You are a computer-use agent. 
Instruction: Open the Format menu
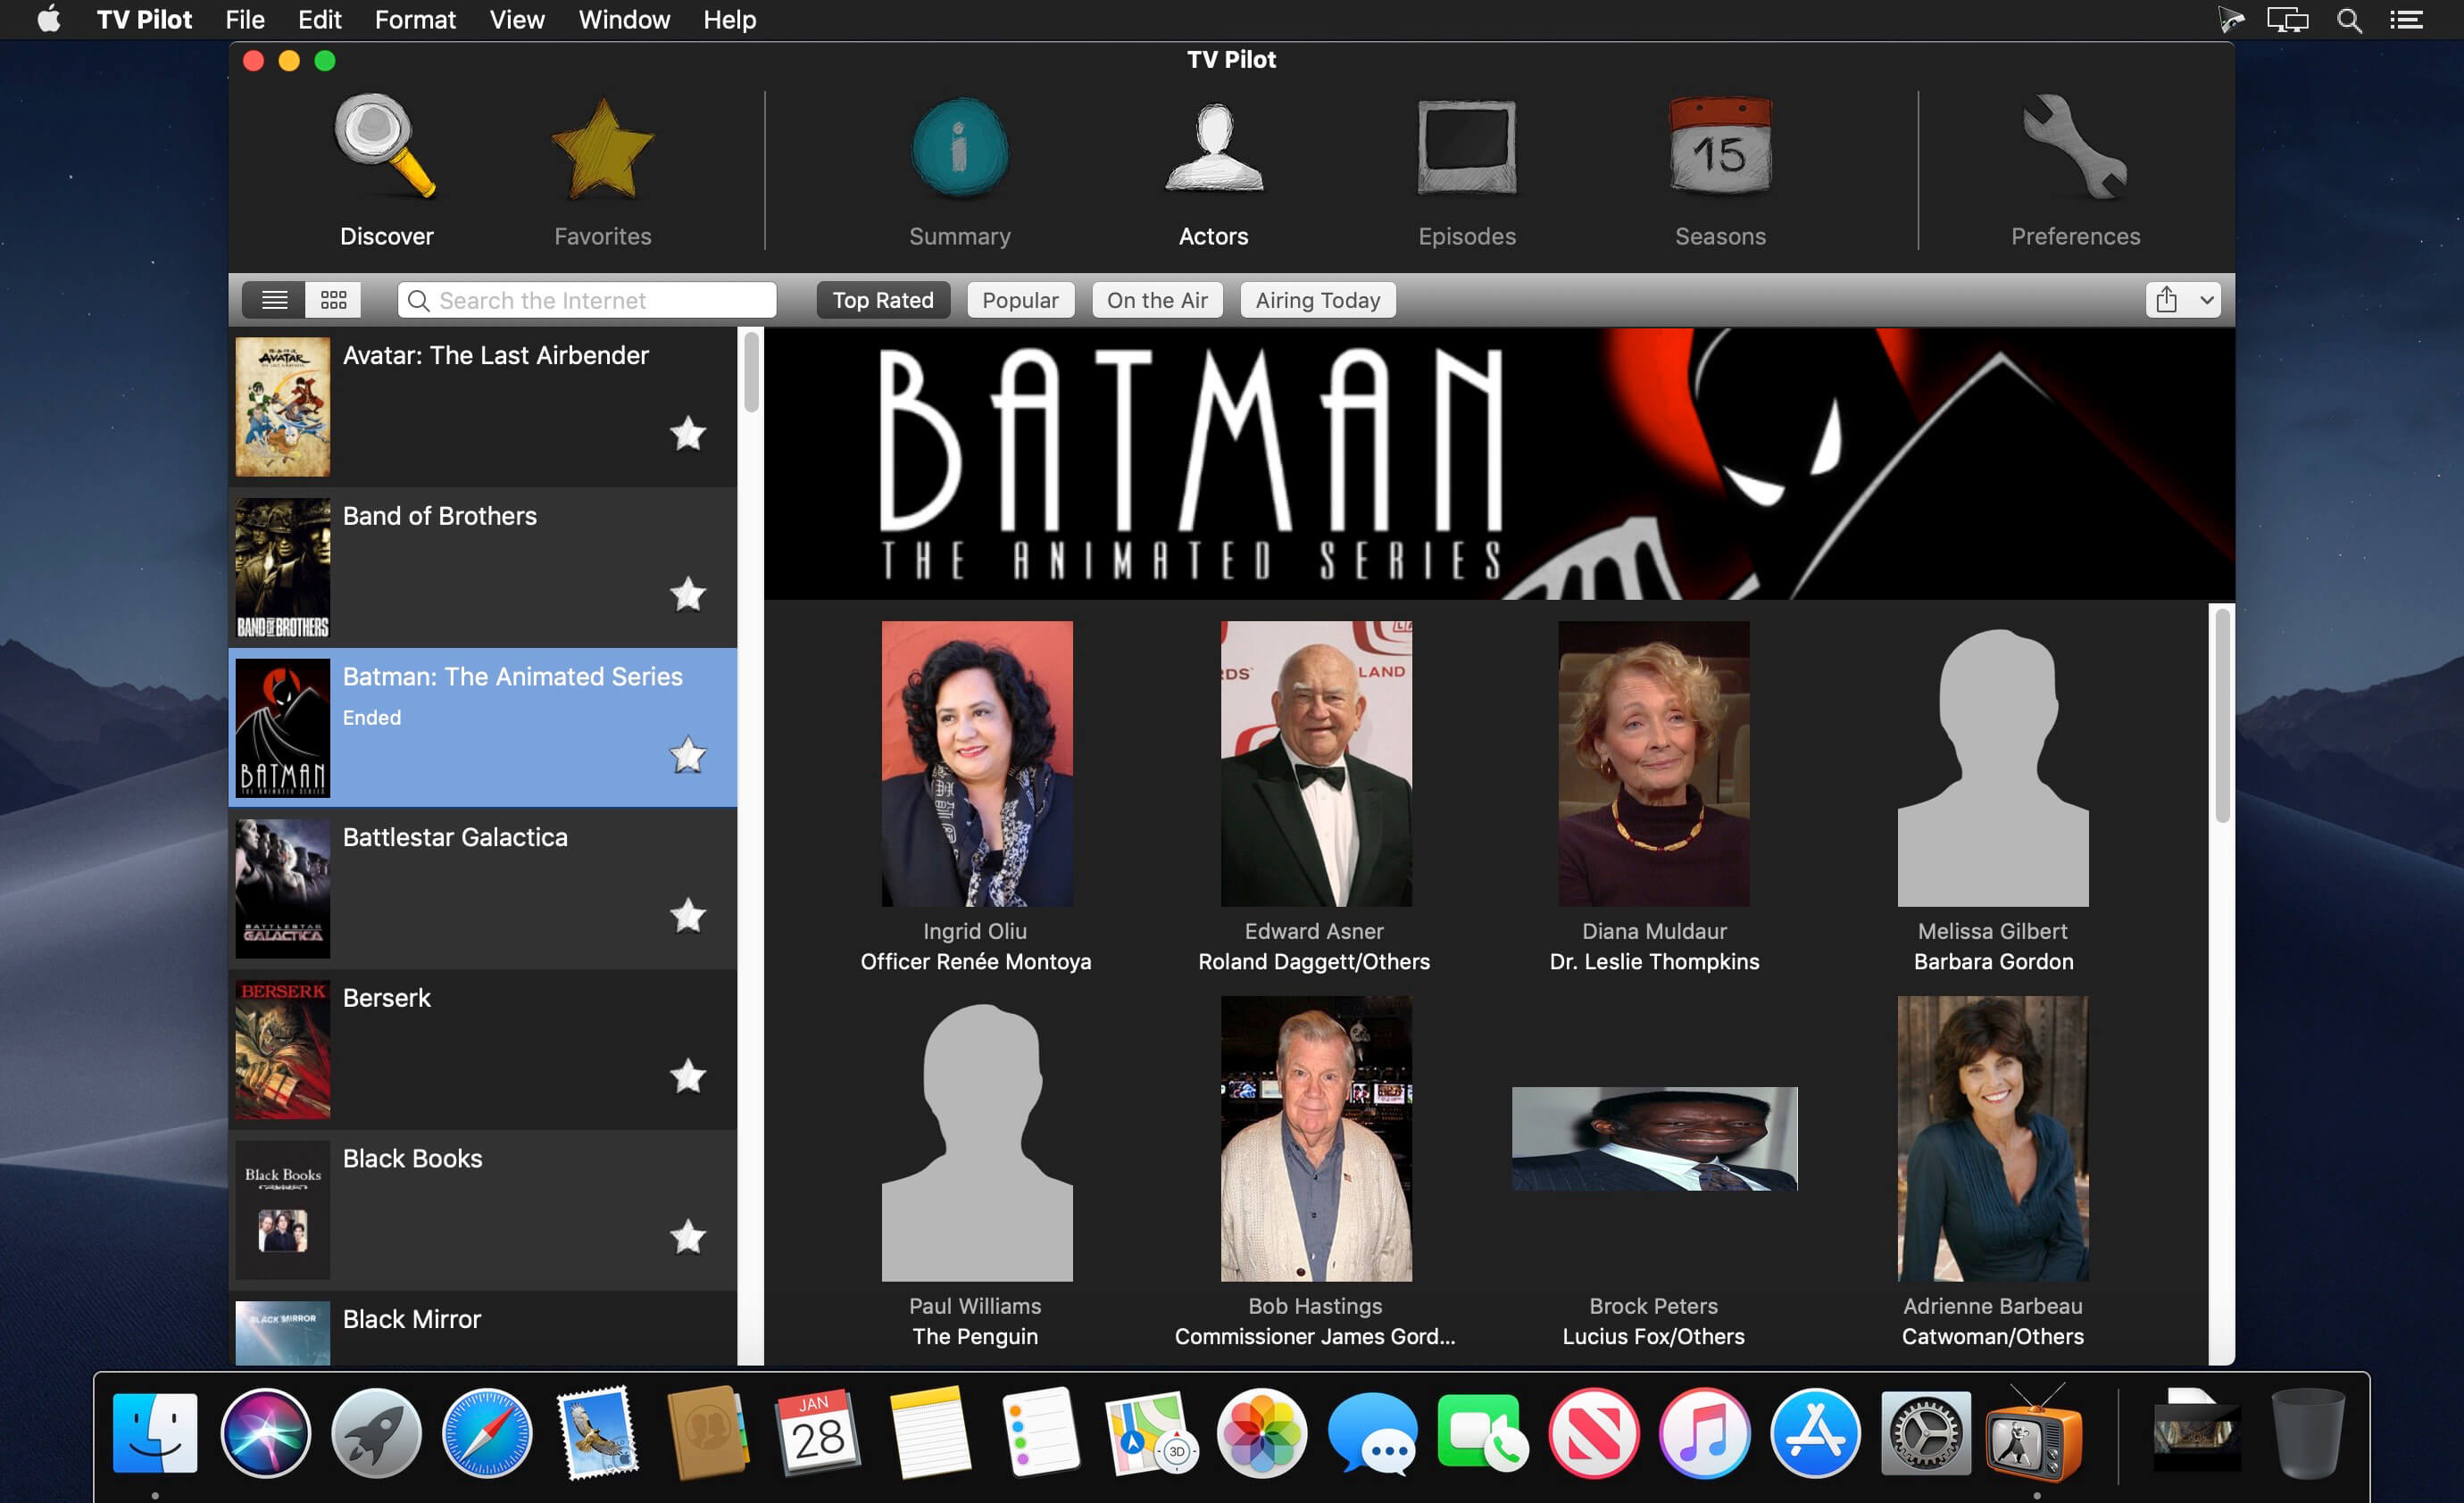(x=415, y=20)
